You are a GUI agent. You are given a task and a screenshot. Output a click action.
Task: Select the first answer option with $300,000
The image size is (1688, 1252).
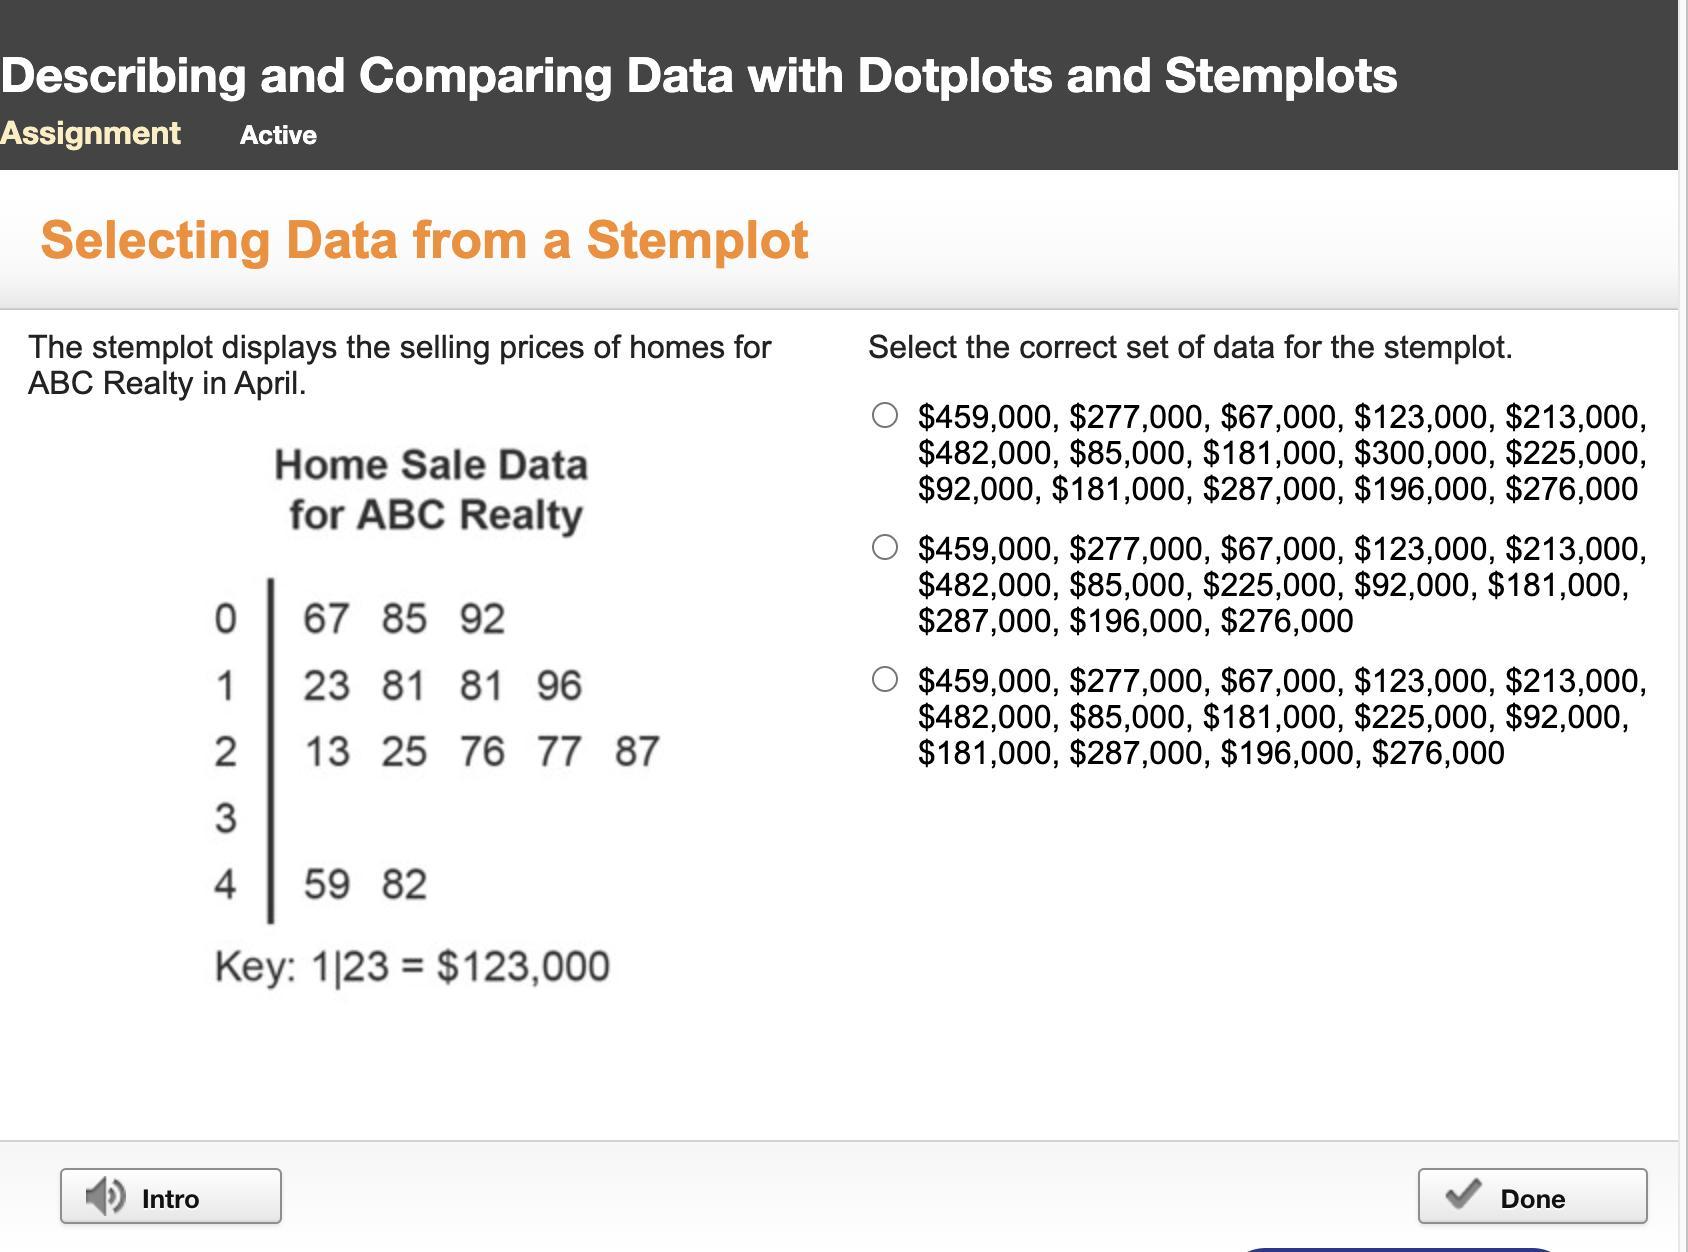coord(885,416)
